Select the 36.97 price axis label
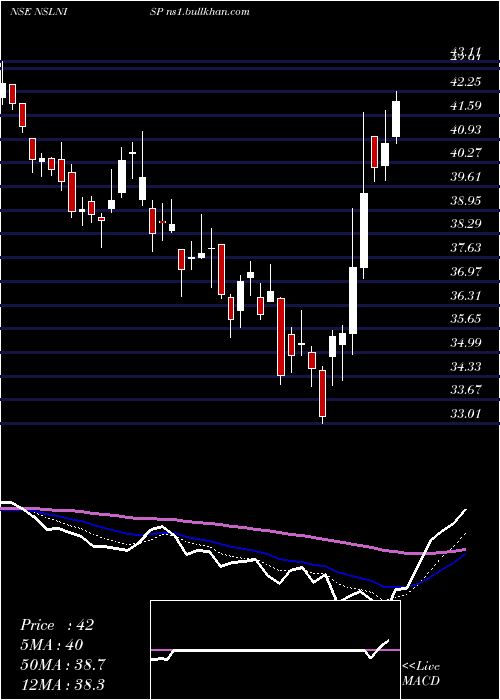Screen dimensions: 500x700 coord(466,271)
